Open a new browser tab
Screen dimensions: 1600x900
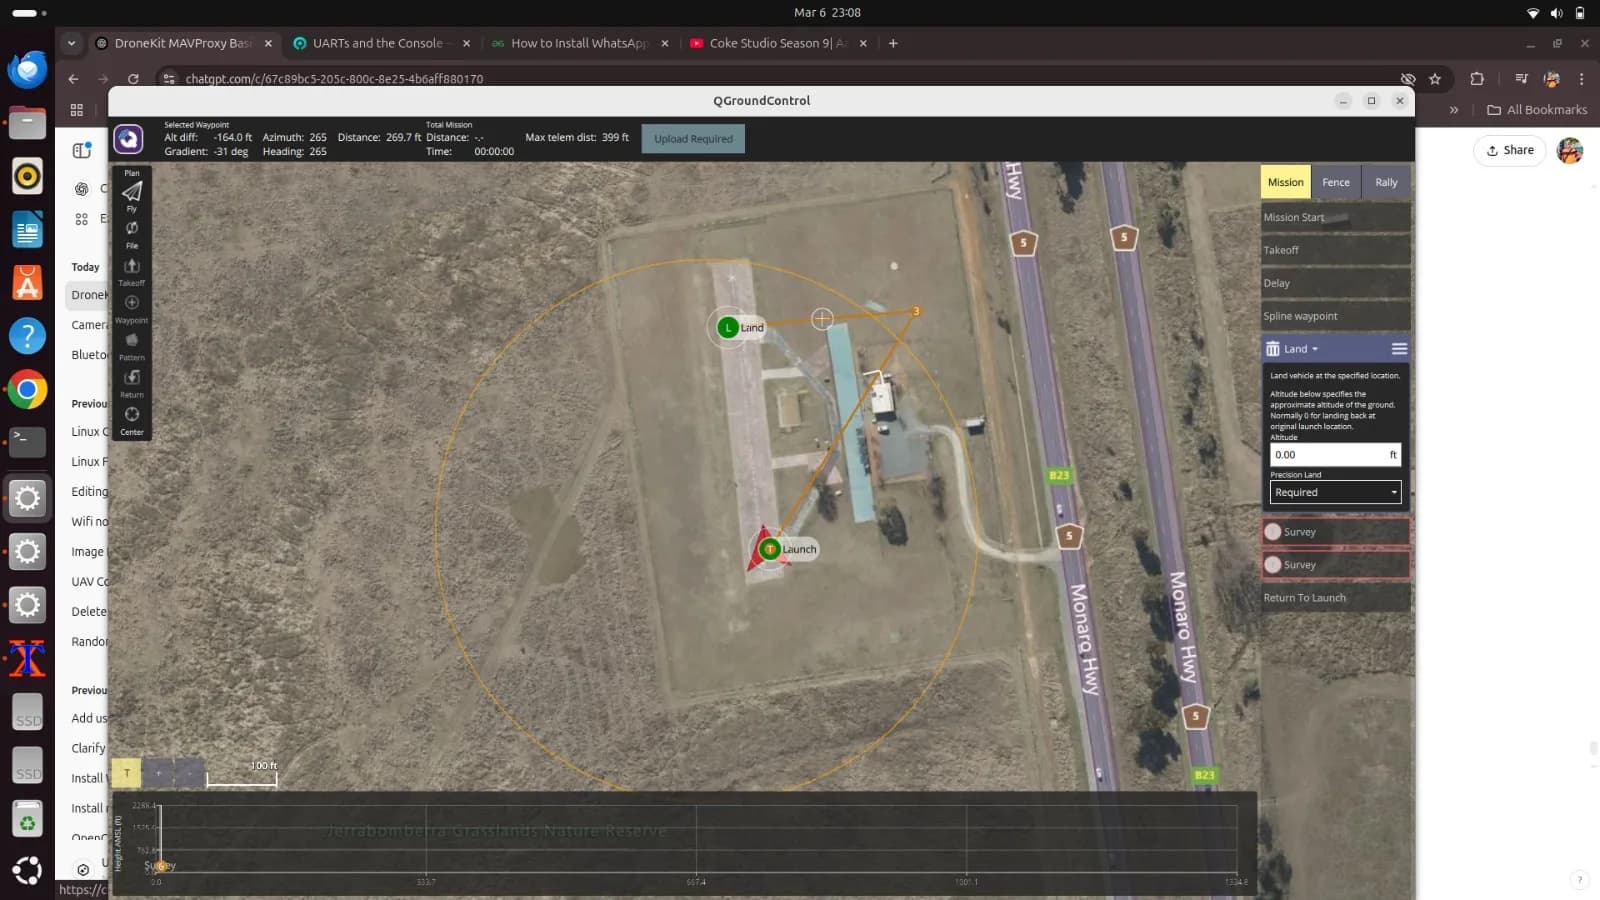(893, 43)
